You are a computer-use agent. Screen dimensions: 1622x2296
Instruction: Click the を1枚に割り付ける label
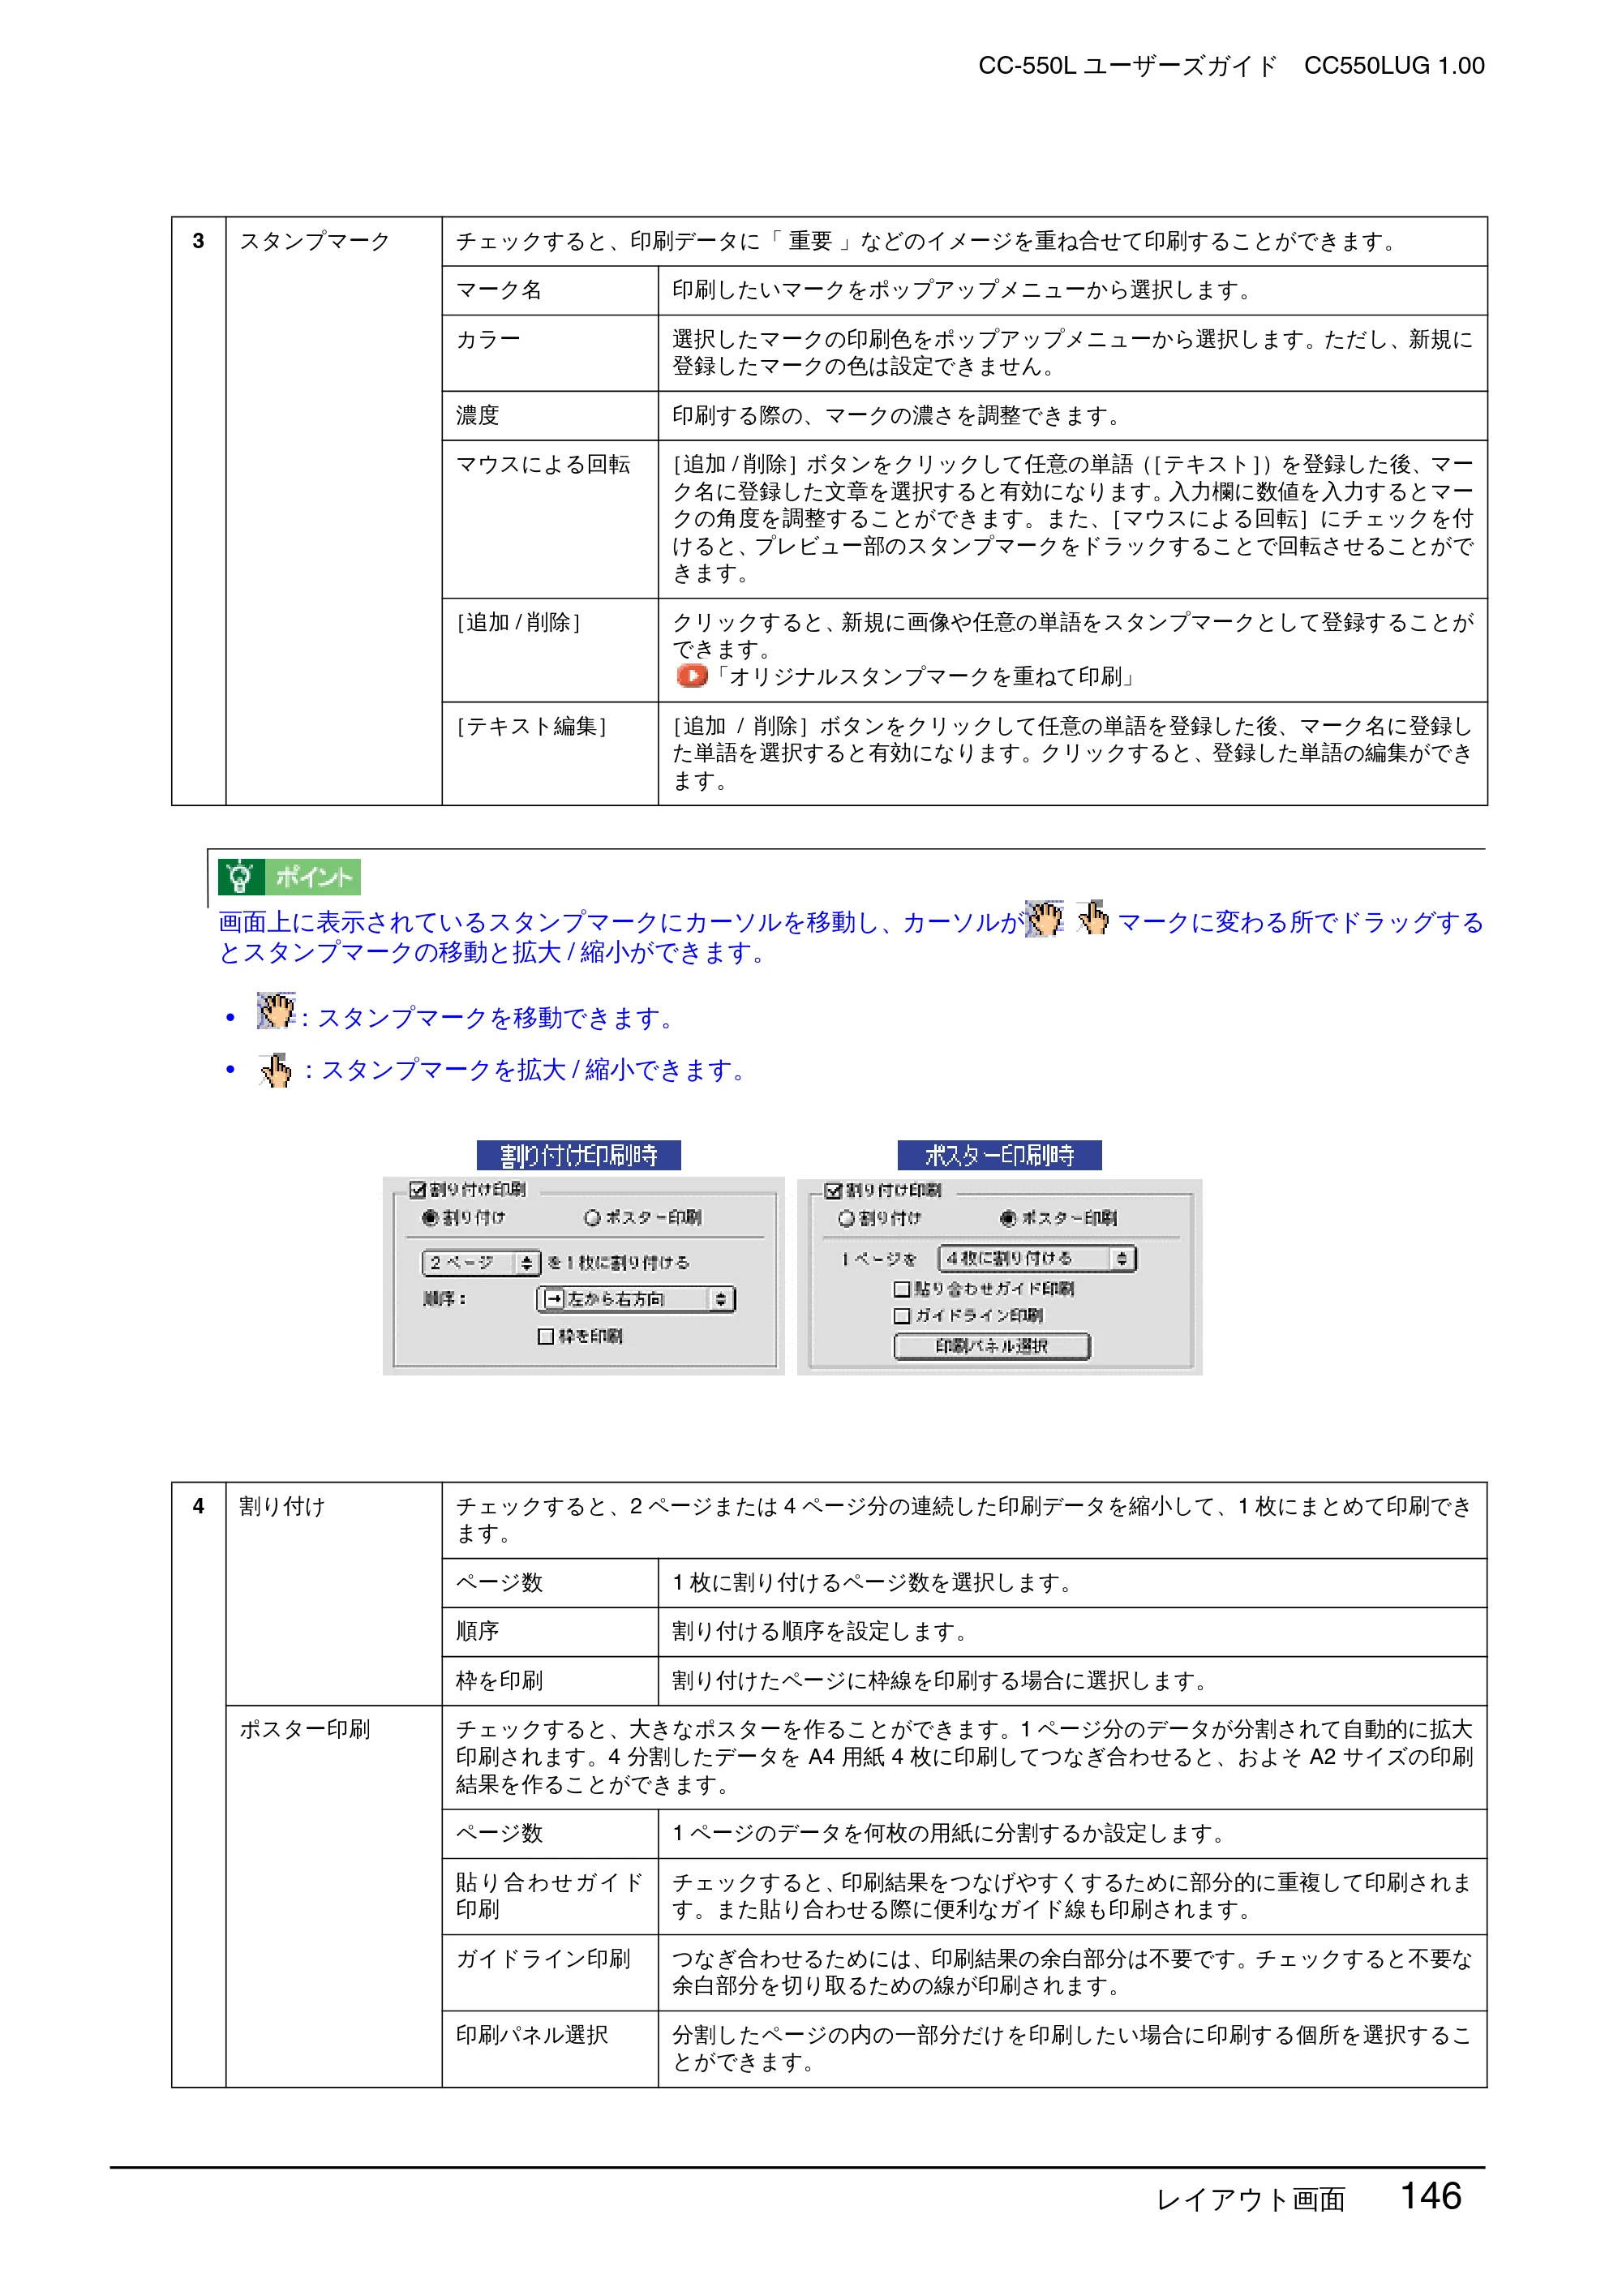point(618,1263)
